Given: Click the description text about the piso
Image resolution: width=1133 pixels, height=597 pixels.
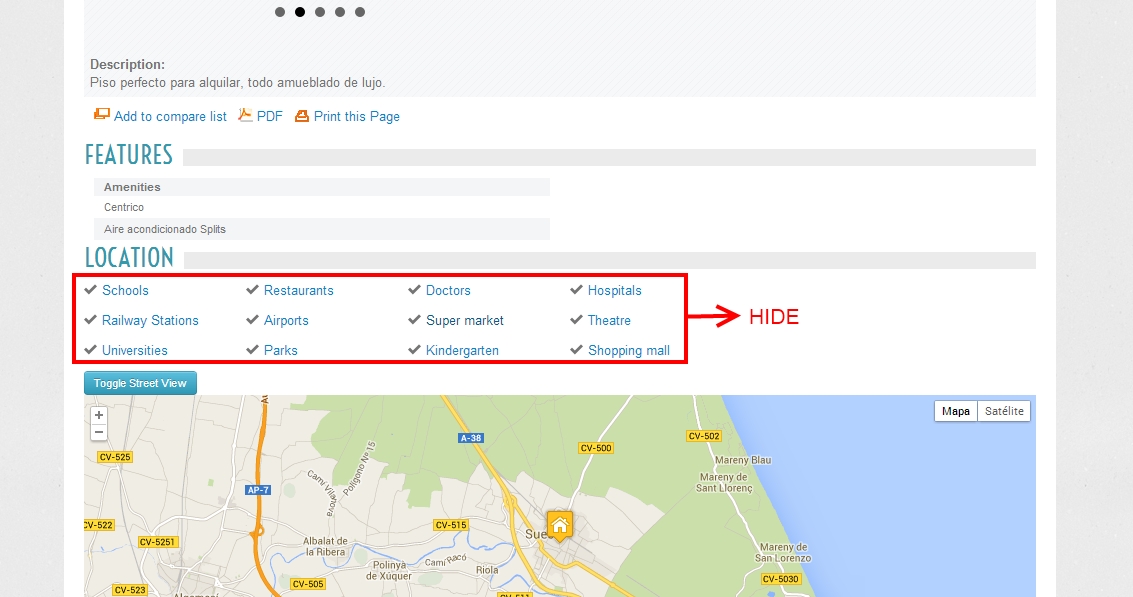Looking at the screenshot, I should tap(238, 83).
